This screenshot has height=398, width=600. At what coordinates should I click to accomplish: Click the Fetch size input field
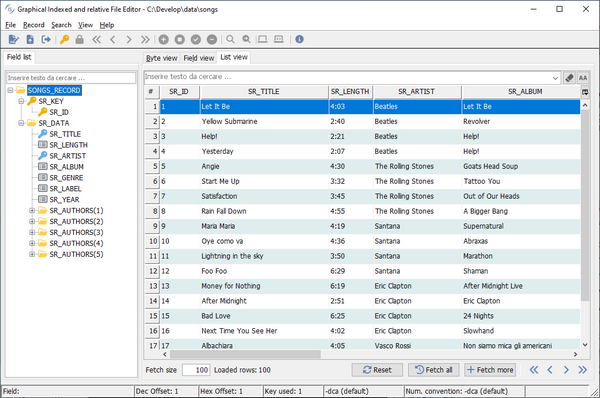196,370
